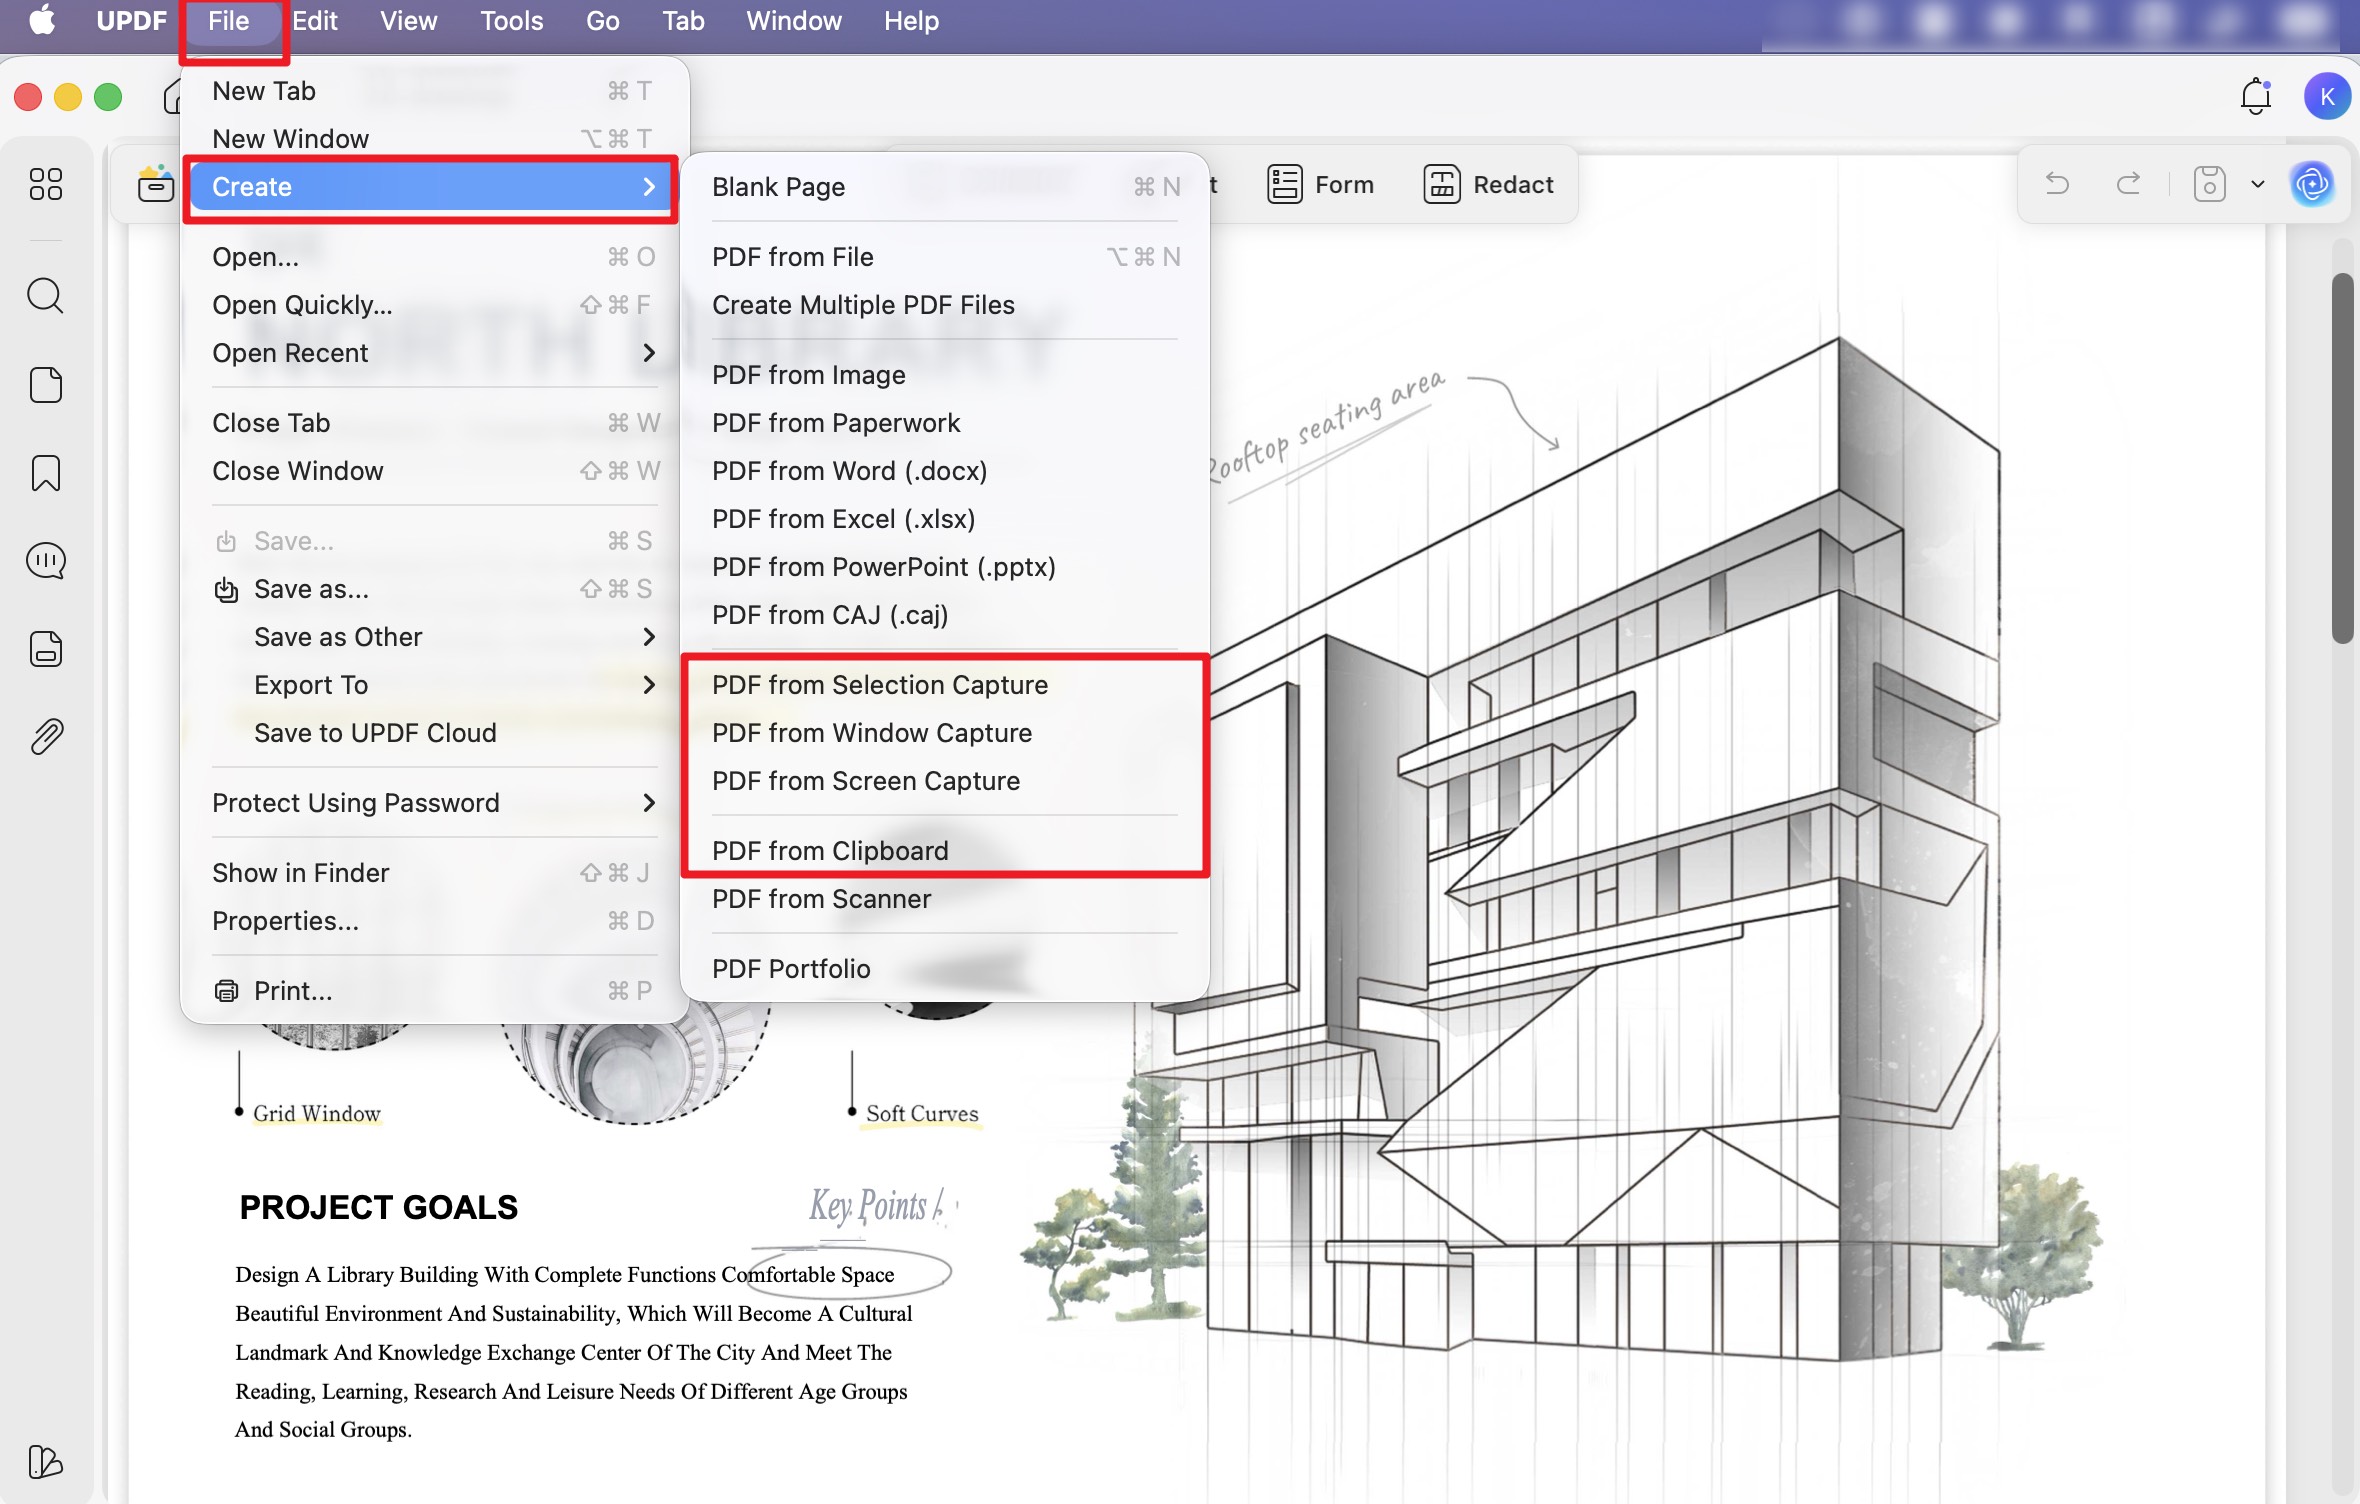
Task: Select PDF from Word (.docx)
Action: click(945, 471)
